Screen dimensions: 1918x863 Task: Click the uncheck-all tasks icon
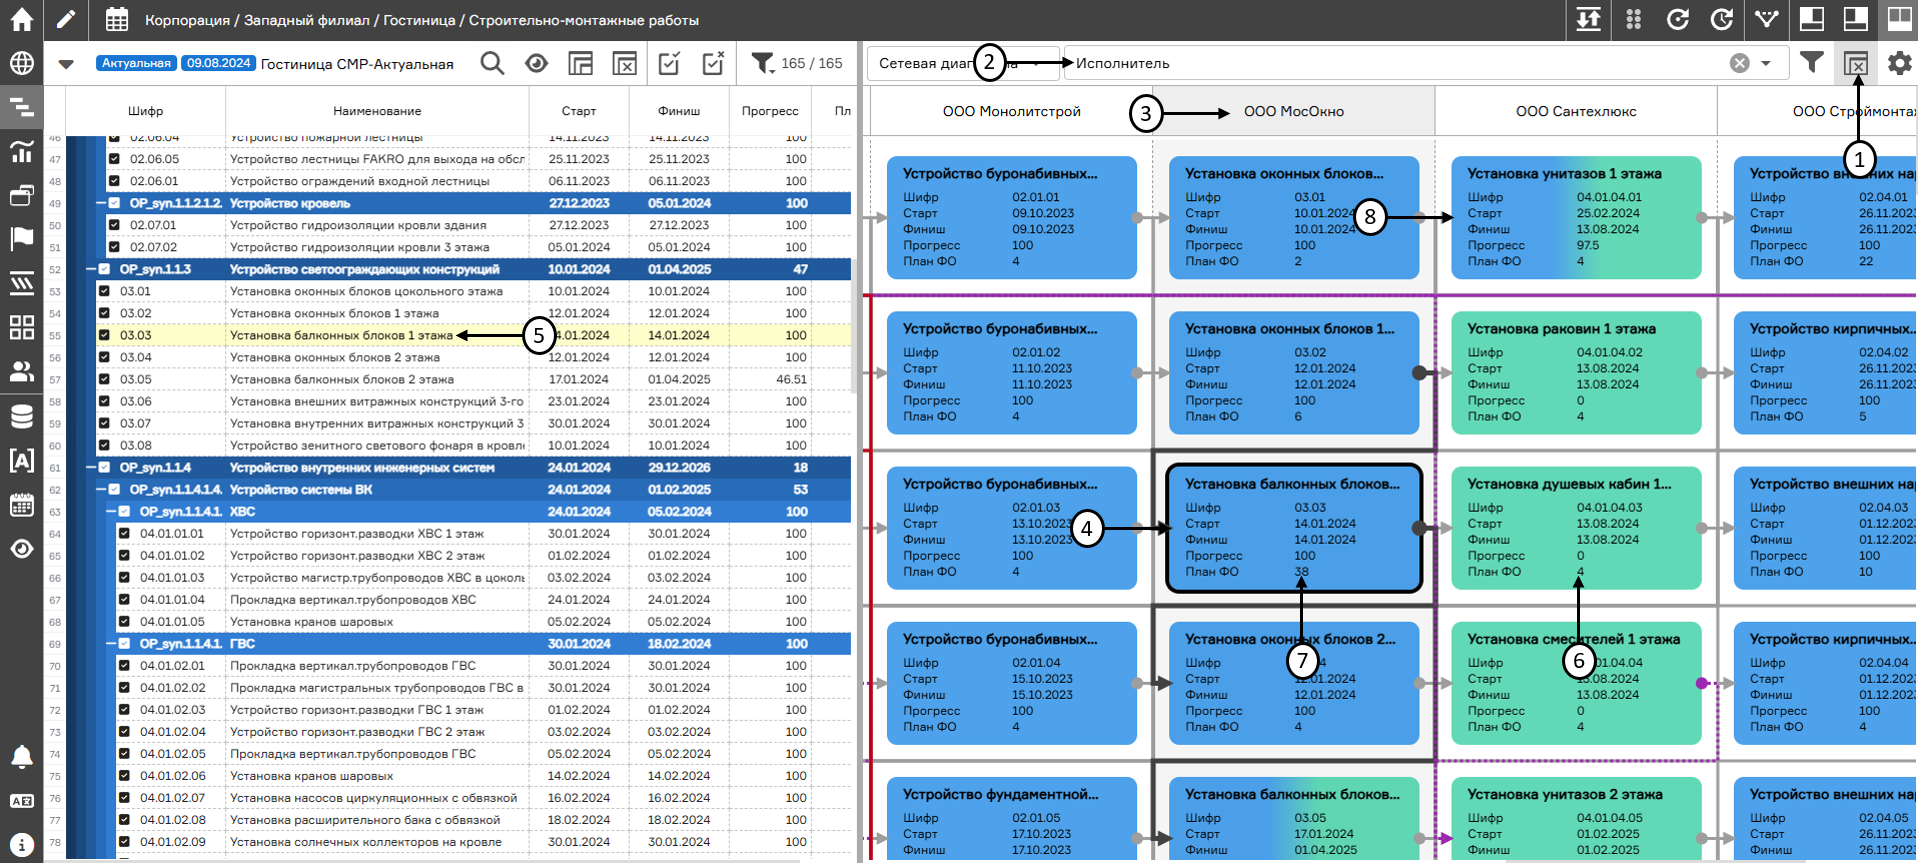coord(713,63)
